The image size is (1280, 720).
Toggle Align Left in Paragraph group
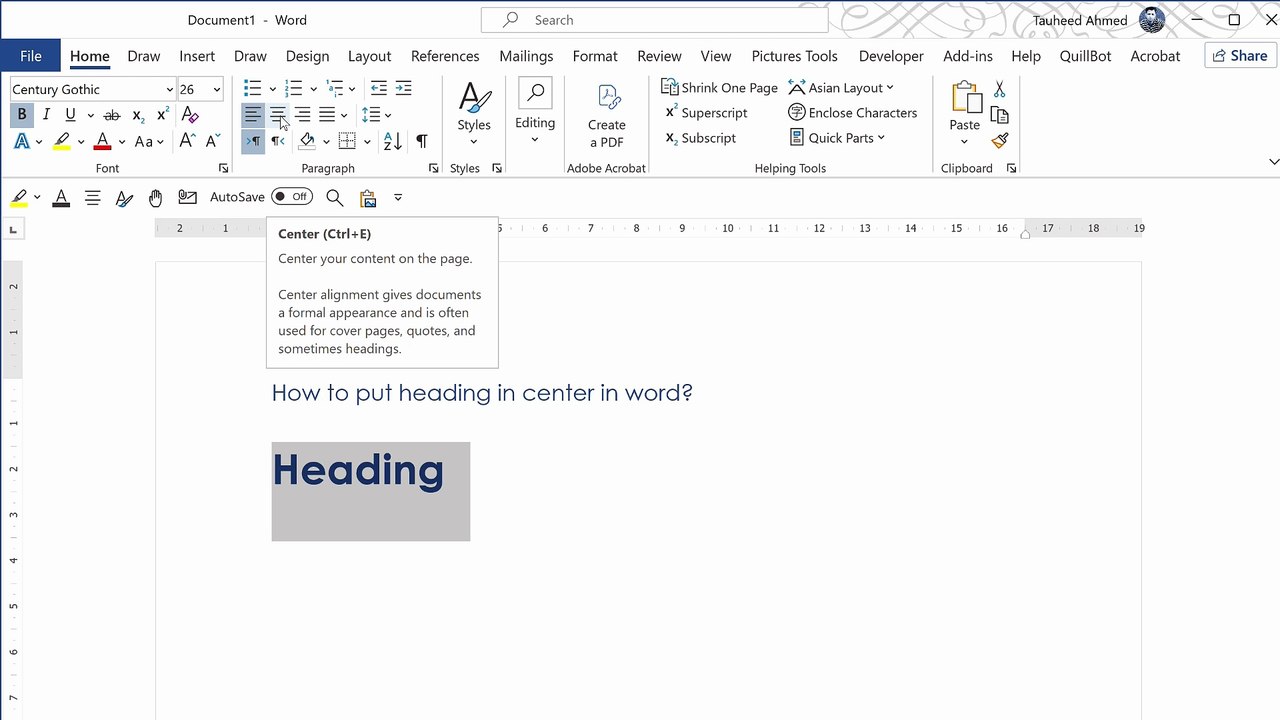click(253, 115)
